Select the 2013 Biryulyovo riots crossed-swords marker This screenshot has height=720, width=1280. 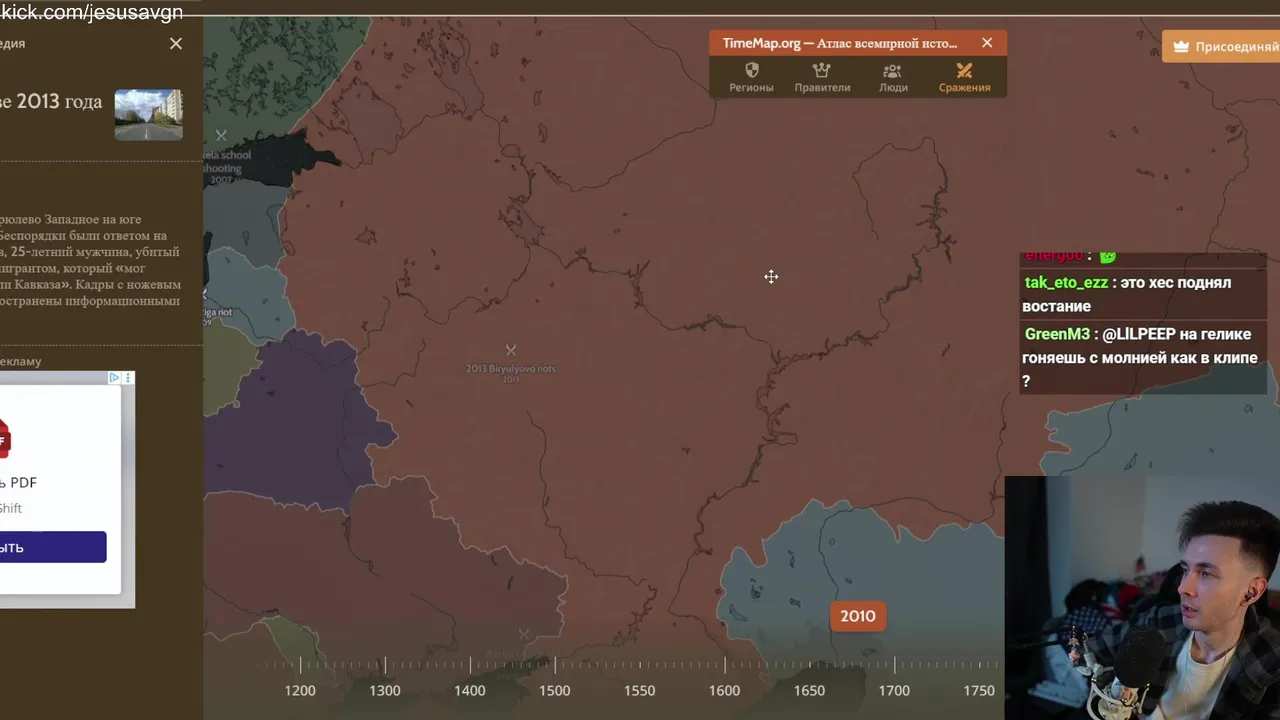511,349
